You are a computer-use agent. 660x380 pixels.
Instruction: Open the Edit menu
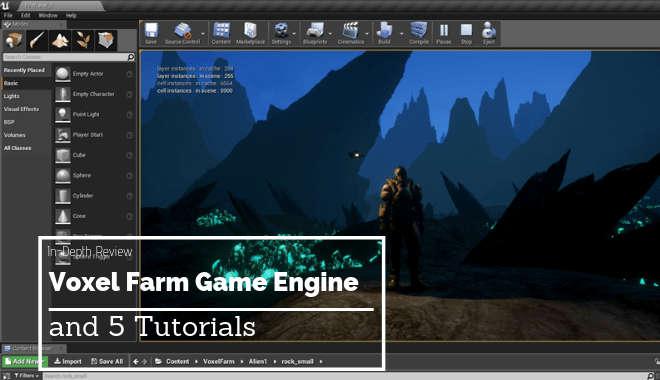click(x=26, y=15)
